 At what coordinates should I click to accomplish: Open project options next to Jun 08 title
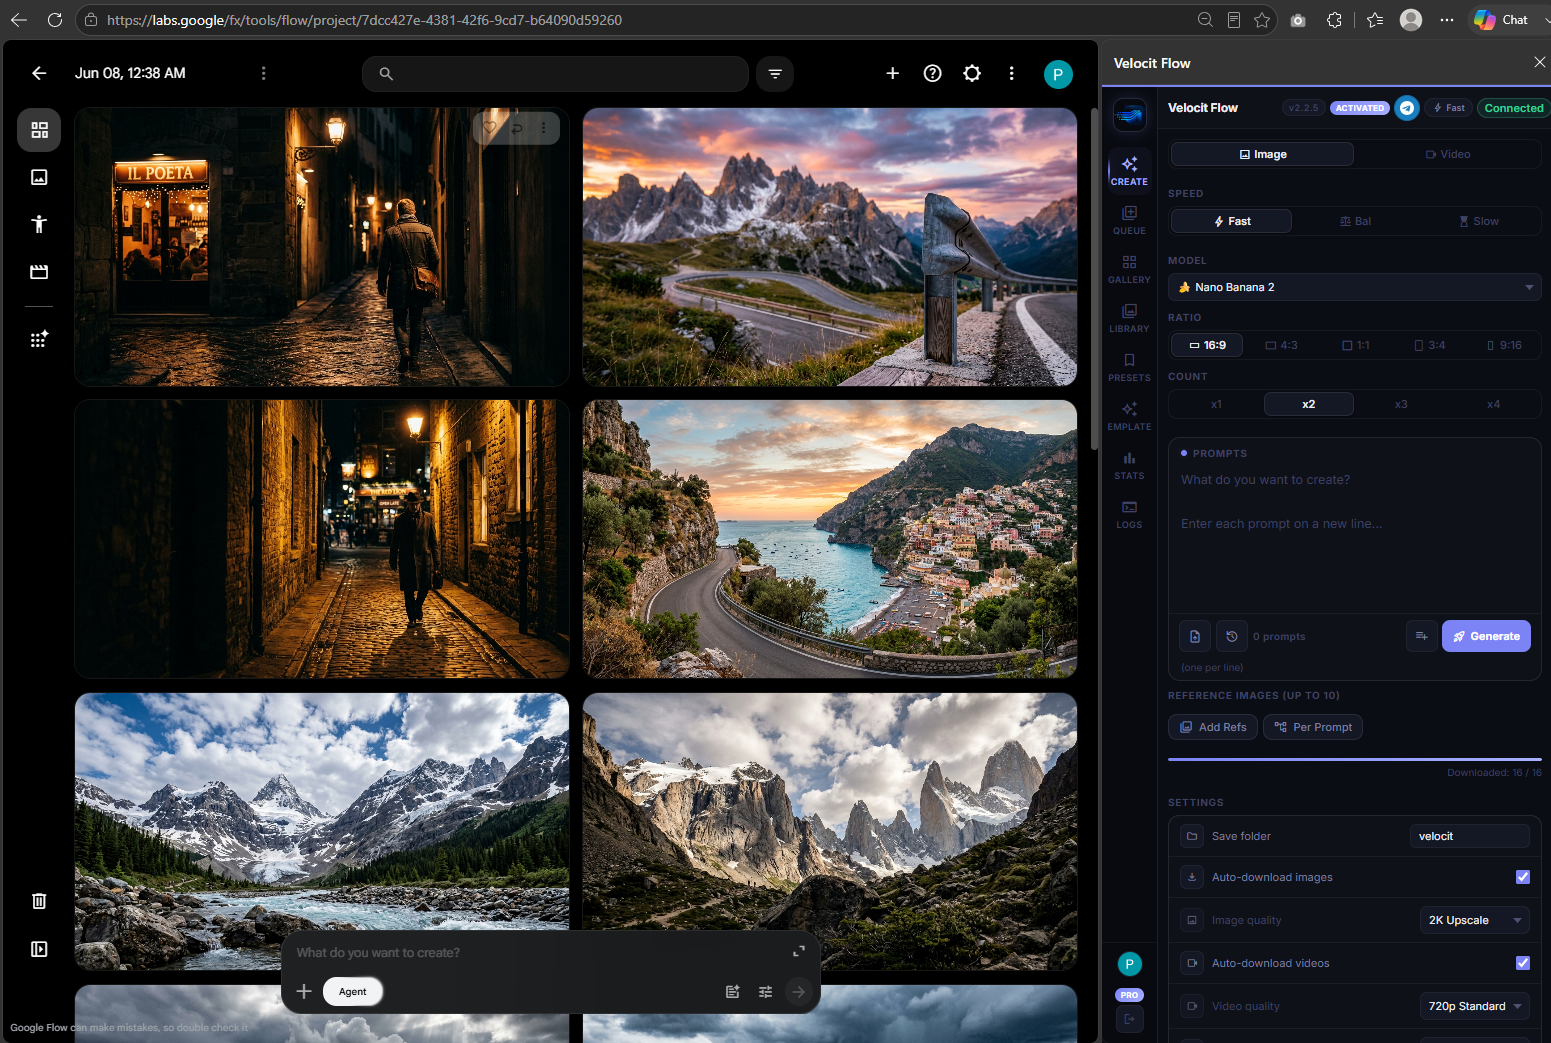263,73
